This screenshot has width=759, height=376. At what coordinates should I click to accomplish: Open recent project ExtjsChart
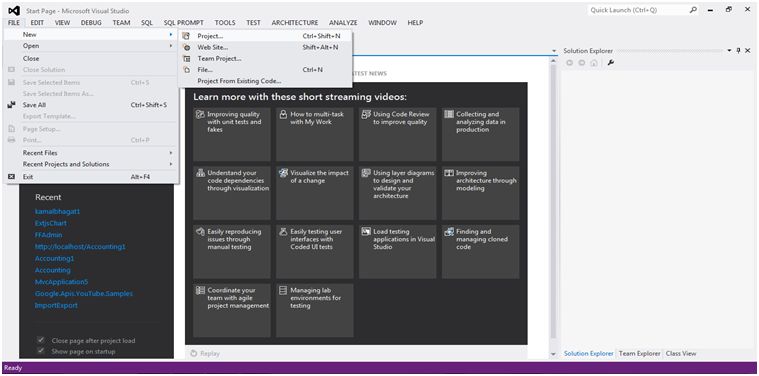point(51,224)
